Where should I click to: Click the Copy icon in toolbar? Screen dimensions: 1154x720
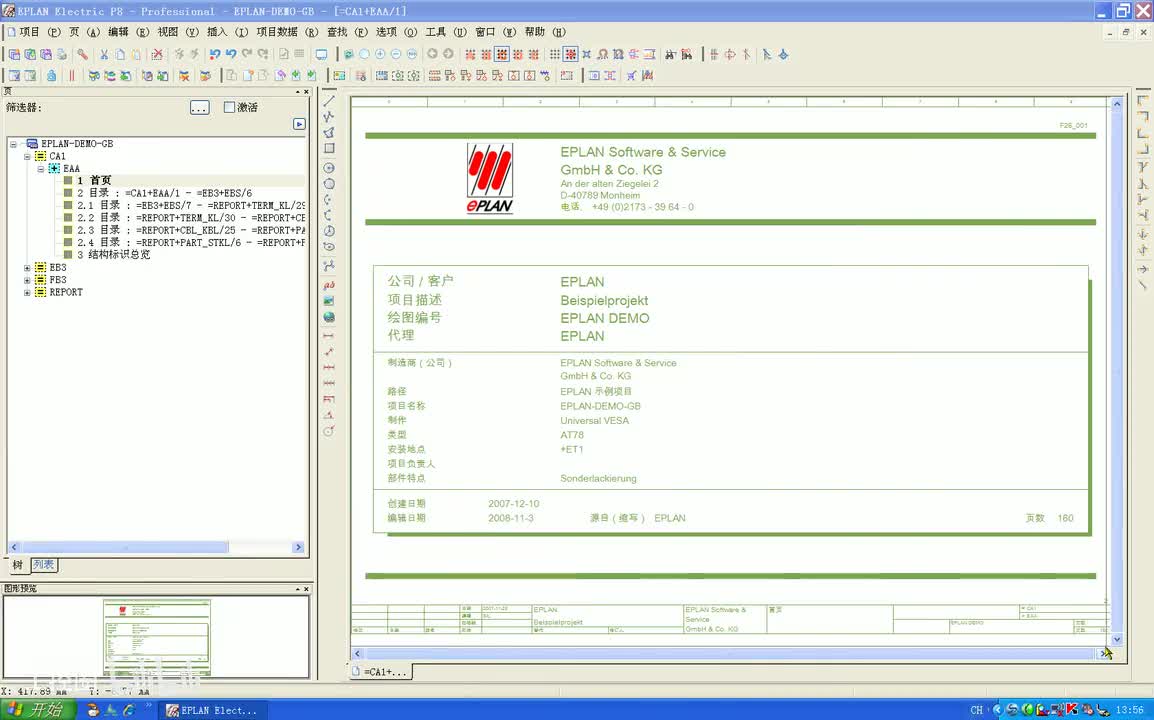[x=120, y=54]
